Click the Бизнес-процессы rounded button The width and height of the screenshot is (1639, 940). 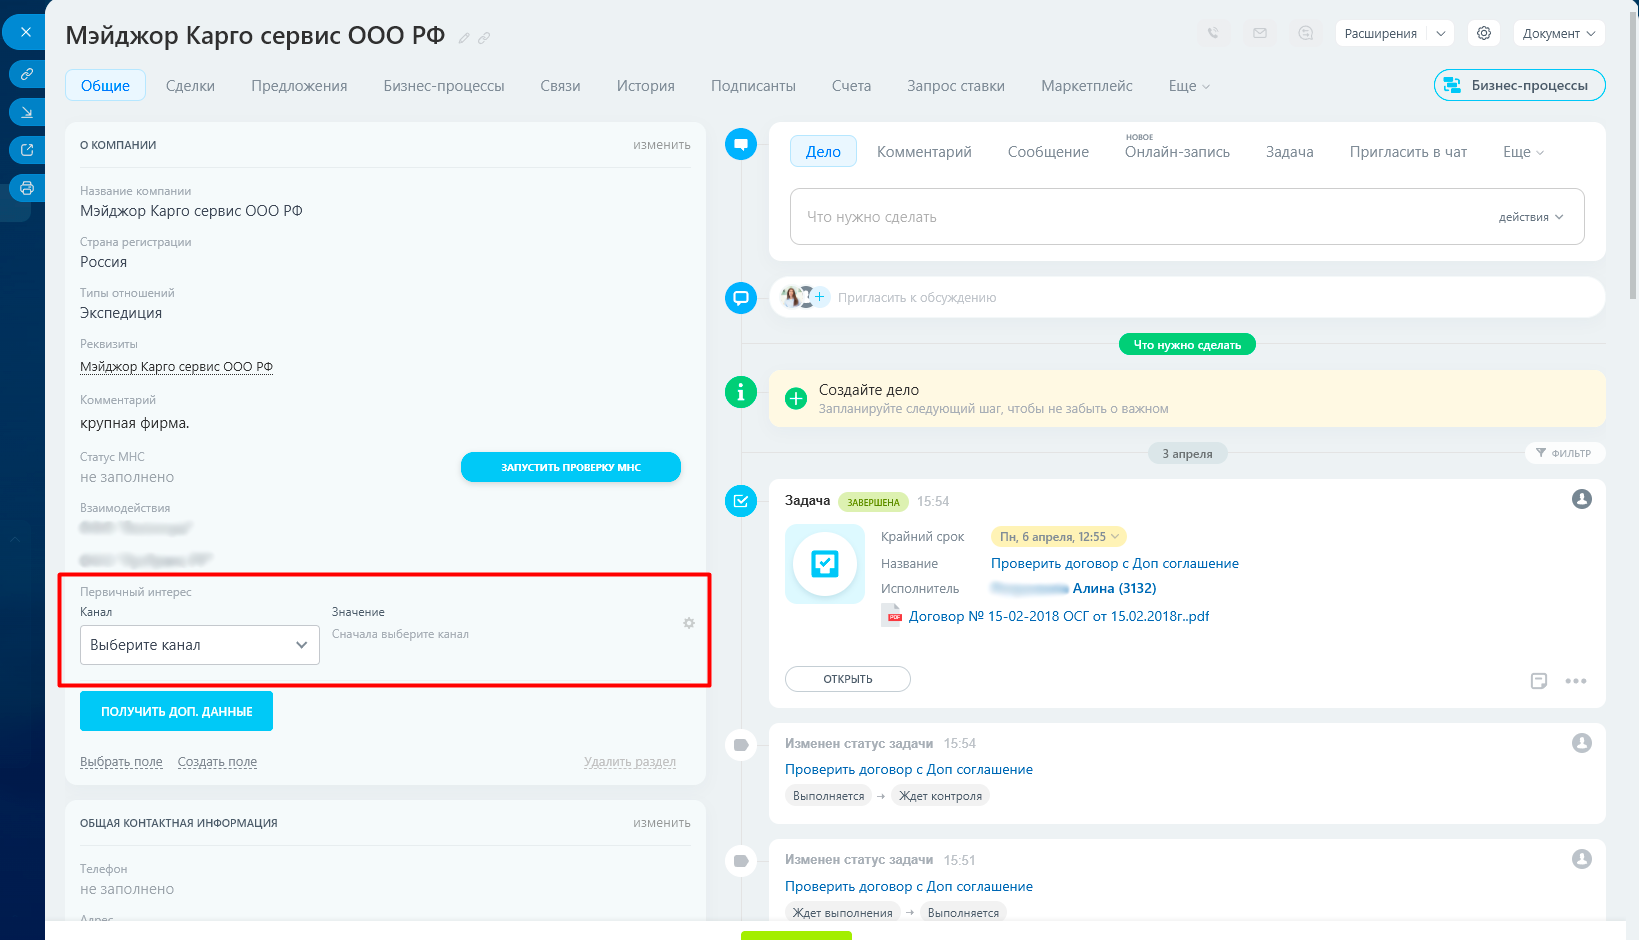[x=1519, y=85]
